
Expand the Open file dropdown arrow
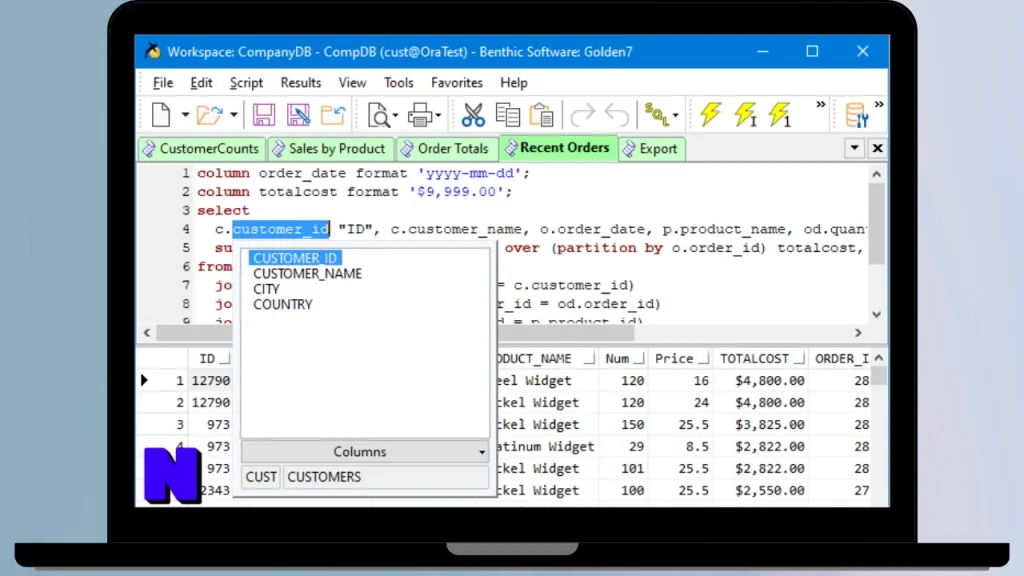point(233,116)
